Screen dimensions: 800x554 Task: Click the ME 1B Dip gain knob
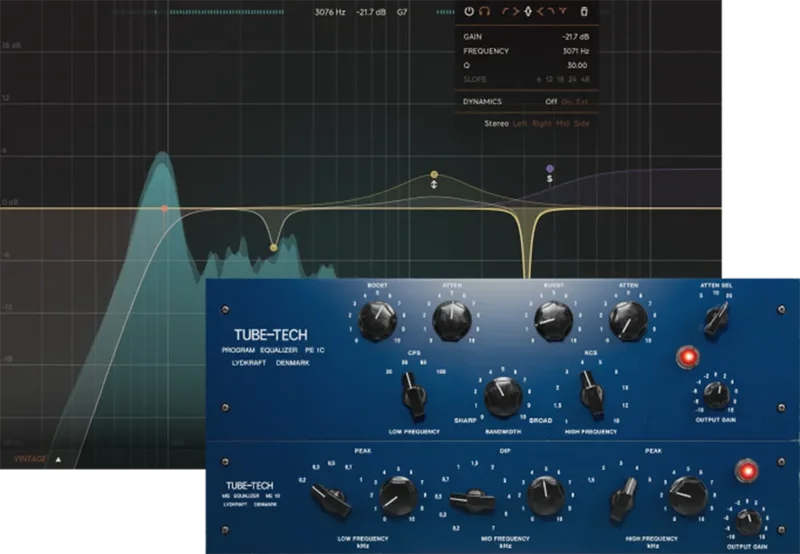[546, 496]
